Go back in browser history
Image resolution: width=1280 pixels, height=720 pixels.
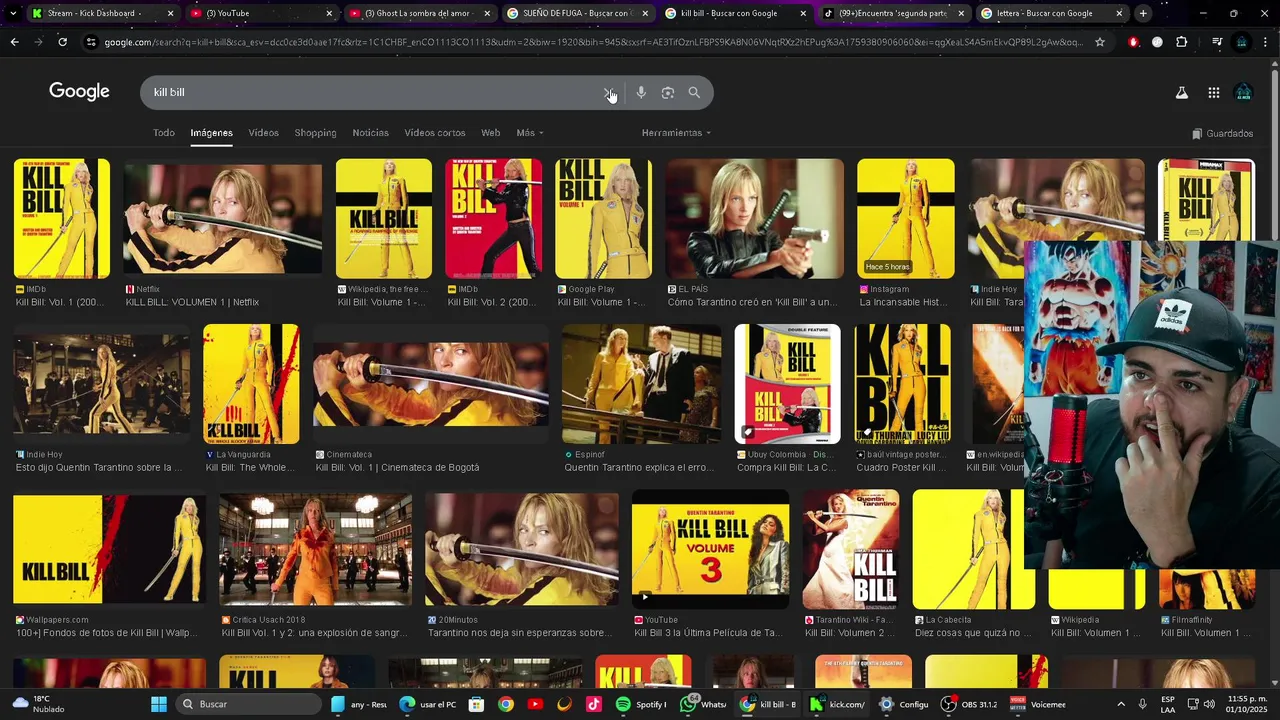tap(14, 42)
